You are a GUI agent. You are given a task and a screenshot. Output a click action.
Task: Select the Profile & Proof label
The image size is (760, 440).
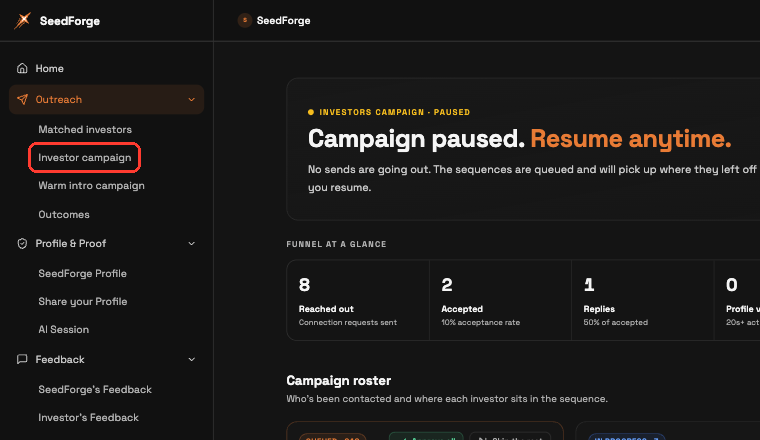pyautogui.click(x=71, y=243)
